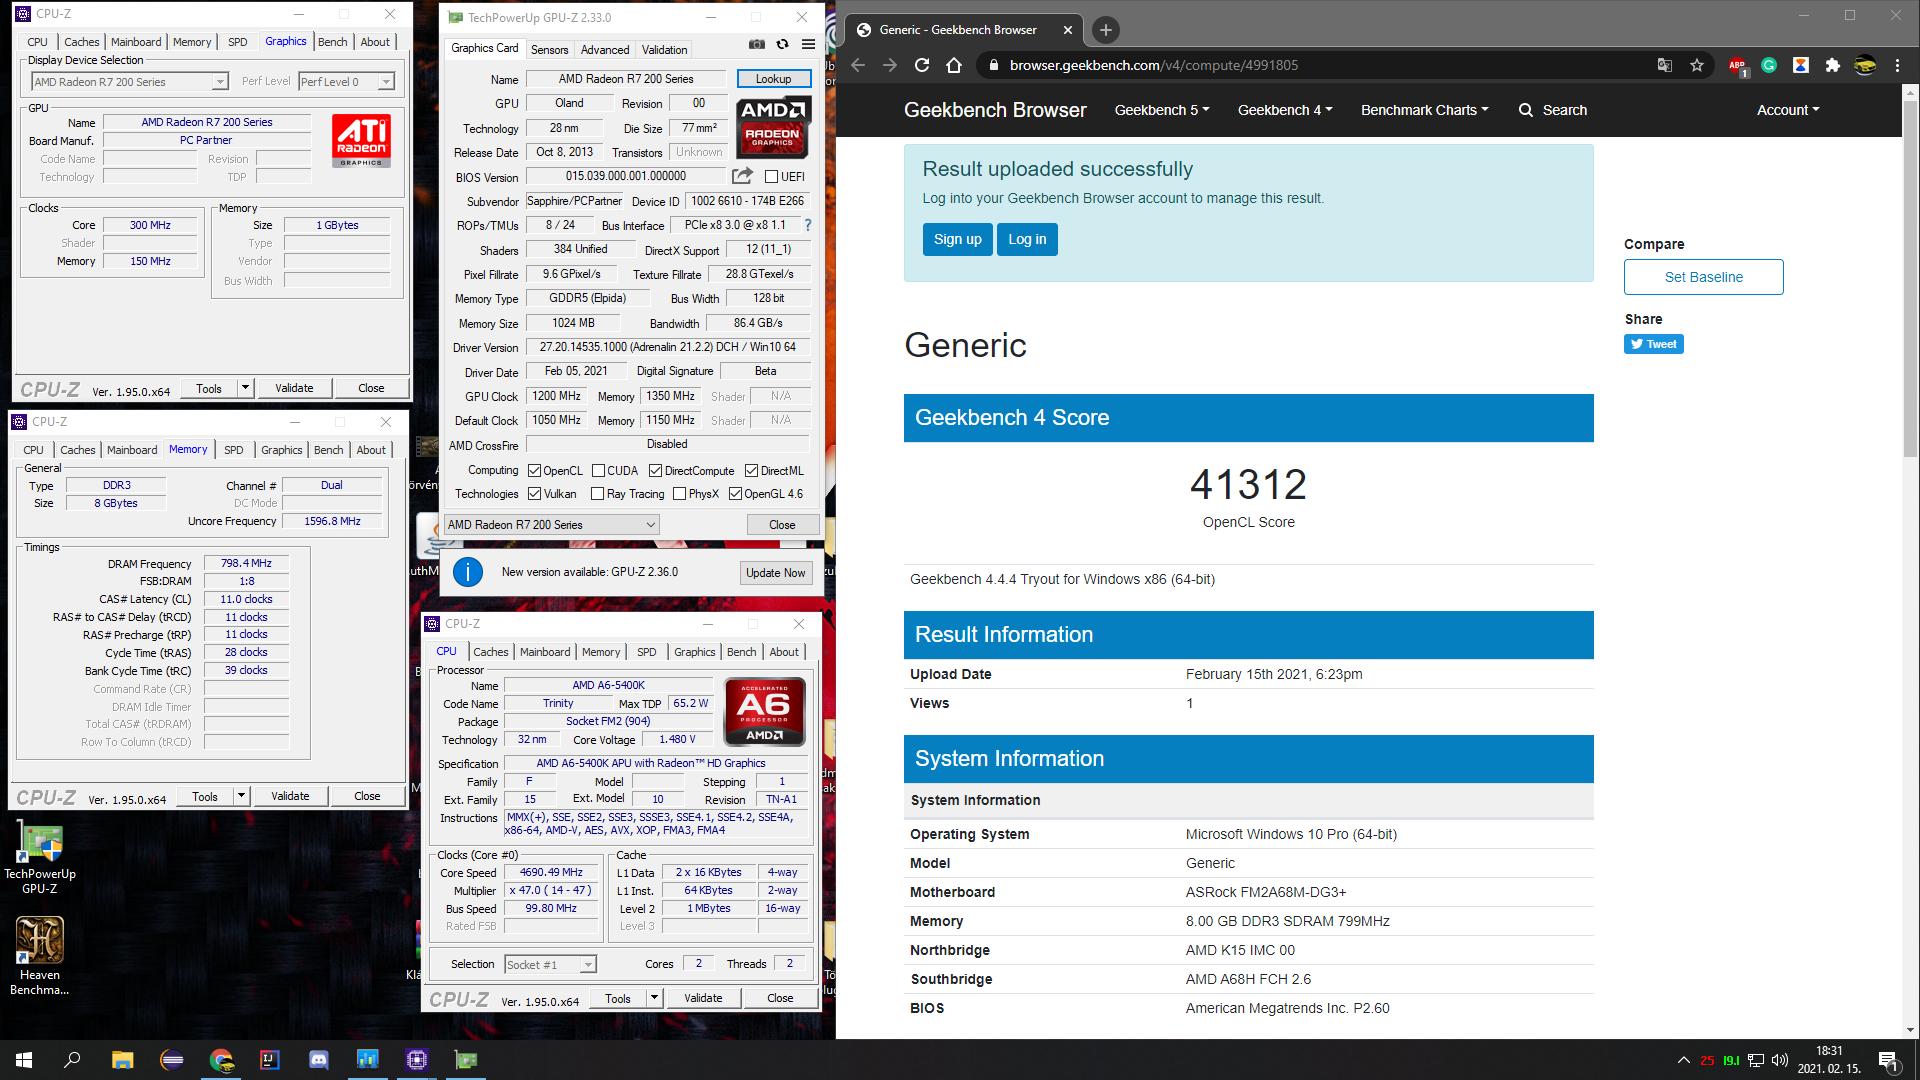
Task: Switch to the Sensors tab in GPU-Z
Action: pyautogui.click(x=549, y=50)
